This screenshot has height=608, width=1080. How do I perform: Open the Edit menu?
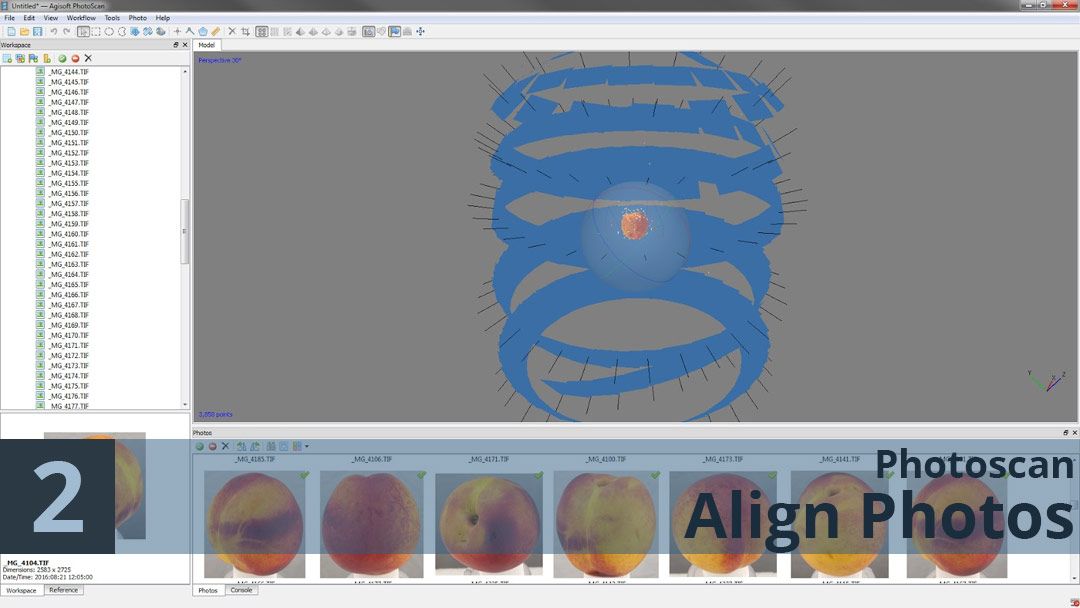[29, 18]
